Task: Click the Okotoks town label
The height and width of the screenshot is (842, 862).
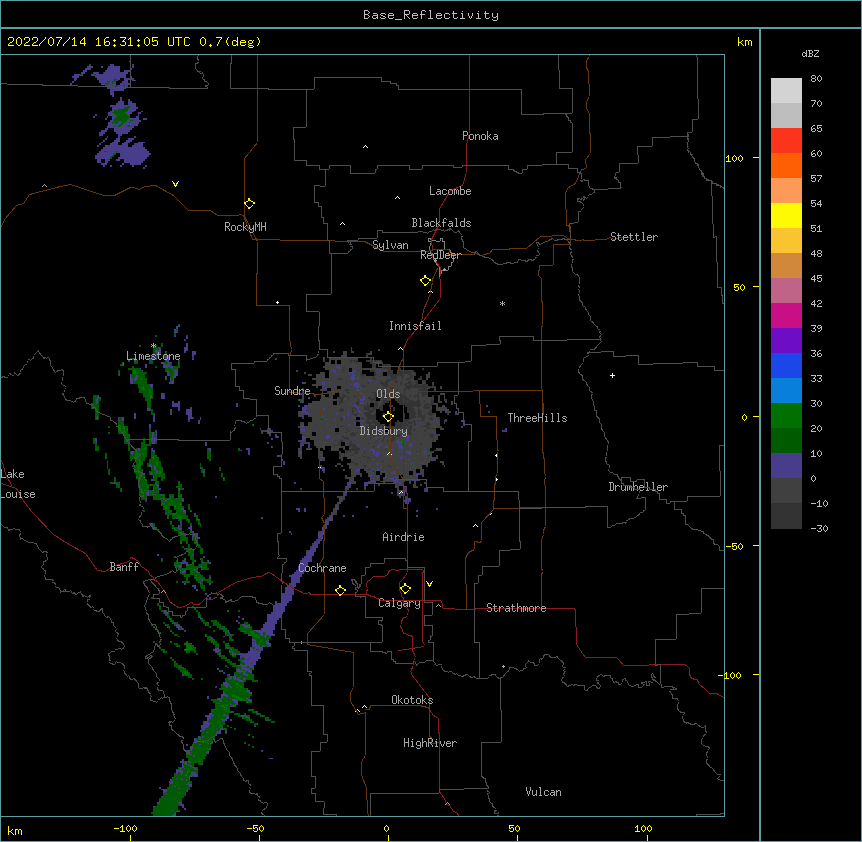Action: tap(412, 700)
